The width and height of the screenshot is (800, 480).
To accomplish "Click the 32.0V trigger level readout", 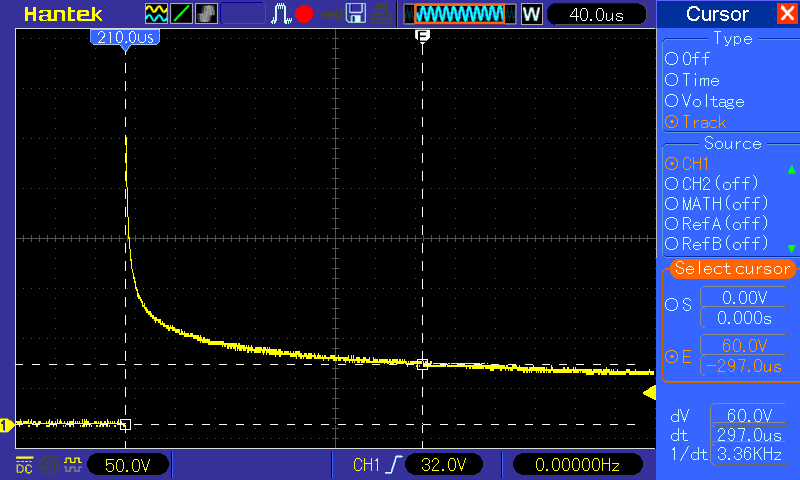I will (444, 465).
